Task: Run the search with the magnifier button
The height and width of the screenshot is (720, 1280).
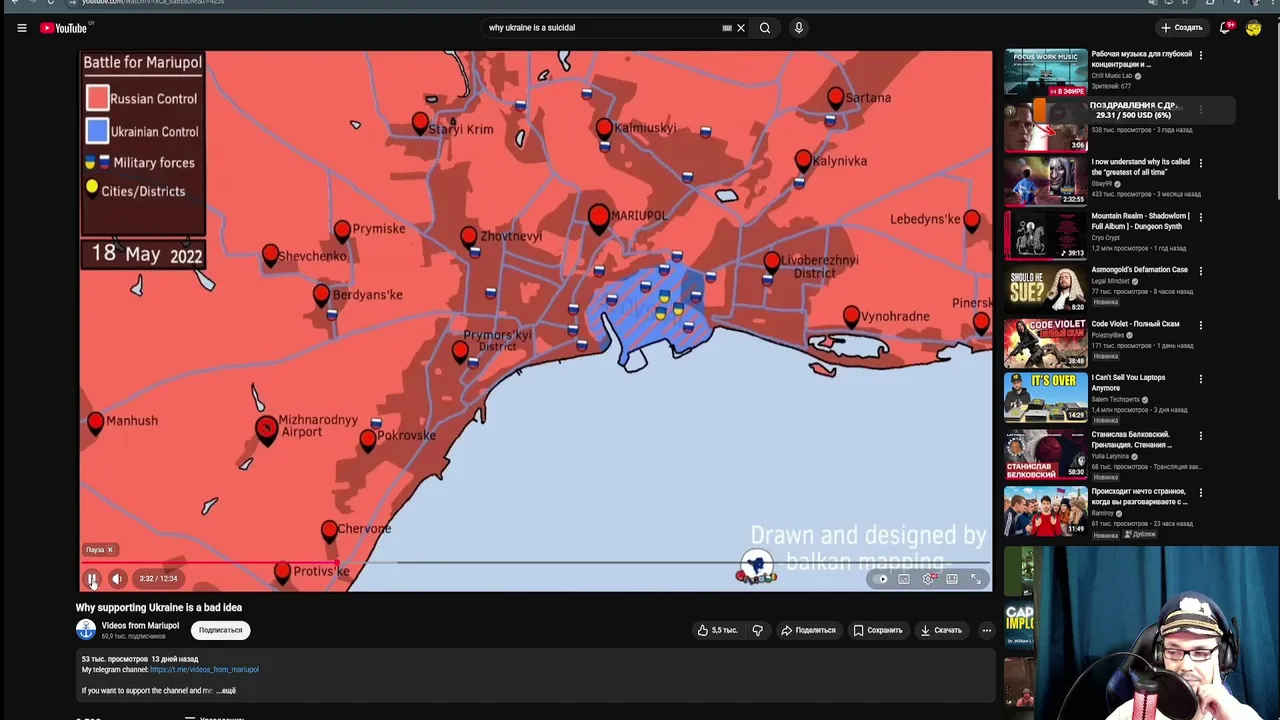Action: [x=765, y=28]
